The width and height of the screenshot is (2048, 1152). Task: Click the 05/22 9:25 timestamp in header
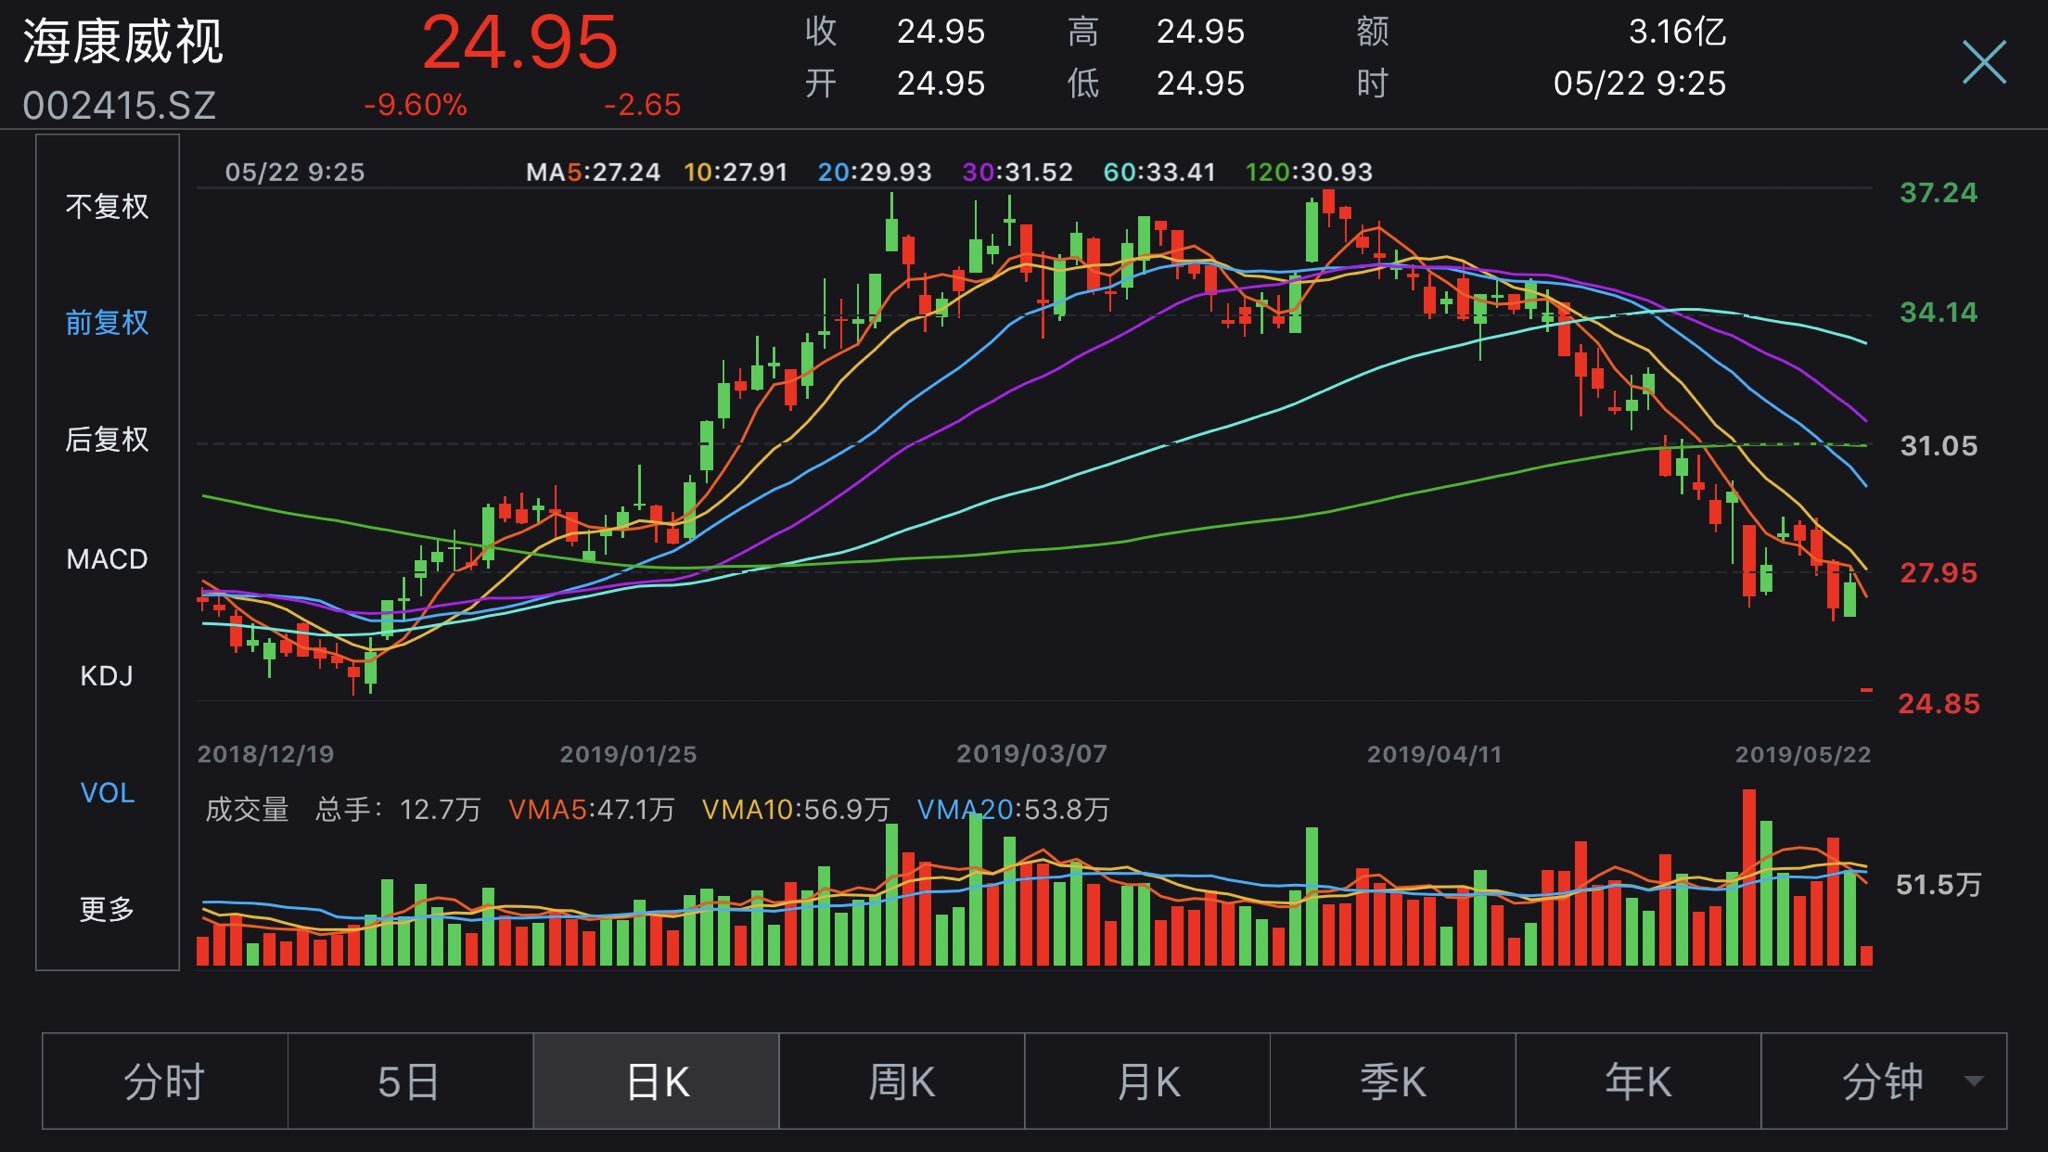[x=1639, y=83]
